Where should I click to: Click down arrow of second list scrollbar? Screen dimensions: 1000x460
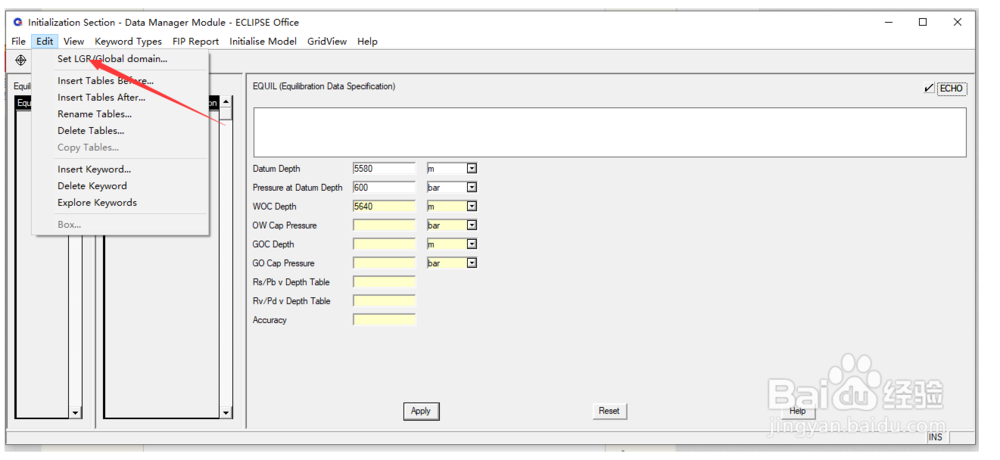pos(226,413)
